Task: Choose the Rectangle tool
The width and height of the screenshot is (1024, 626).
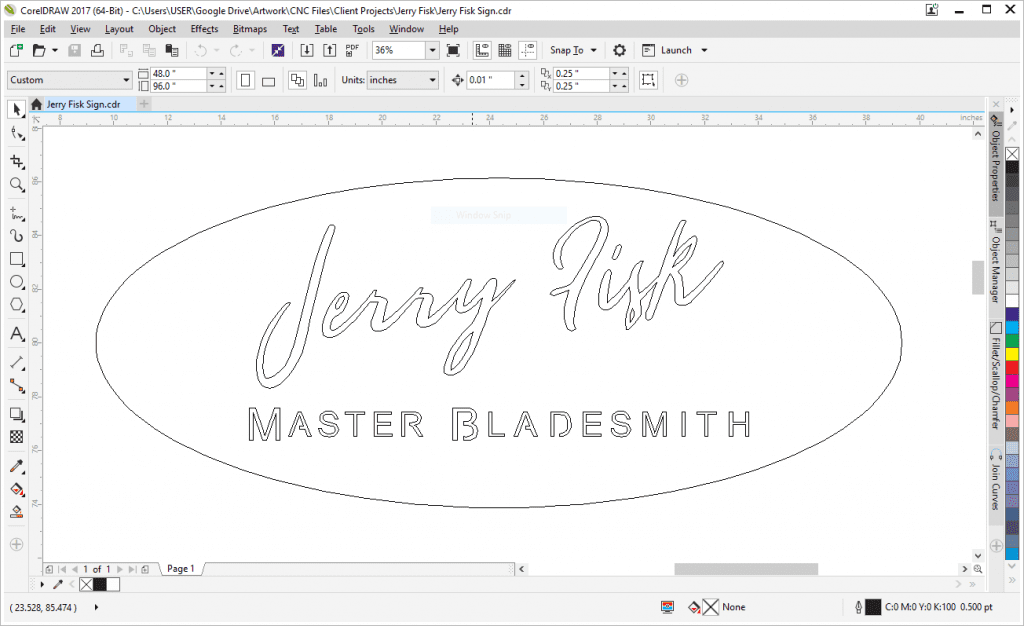Action: tap(16, 259)
